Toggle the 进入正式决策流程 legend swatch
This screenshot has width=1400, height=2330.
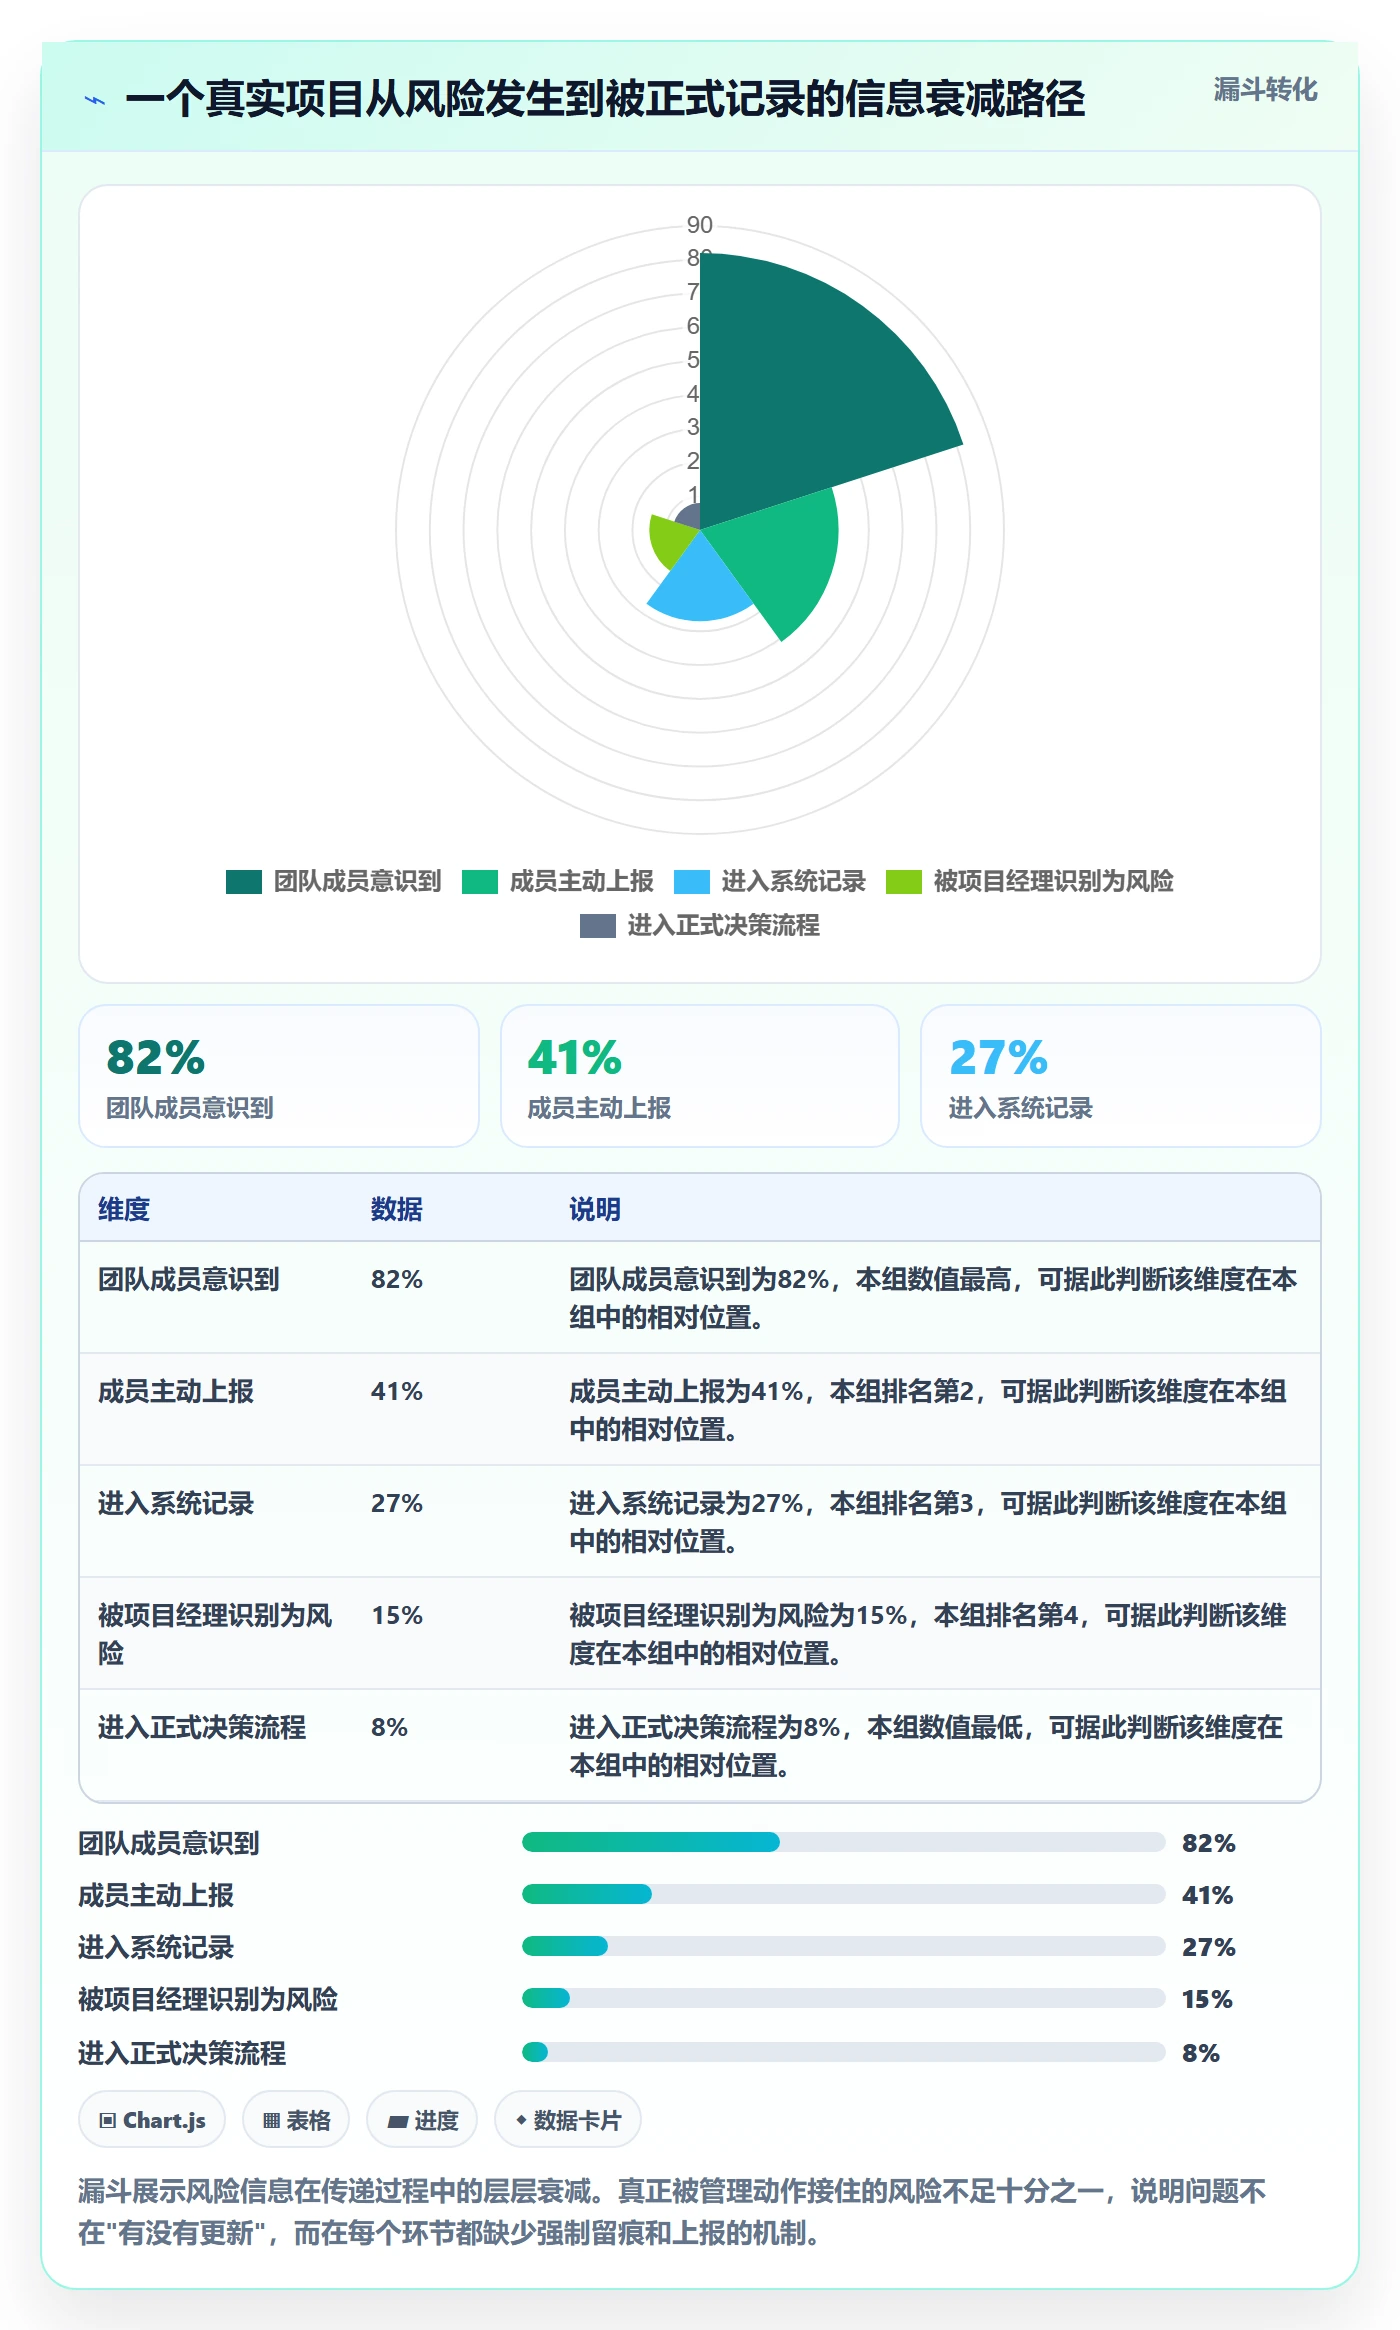click(x=598, y=925)
